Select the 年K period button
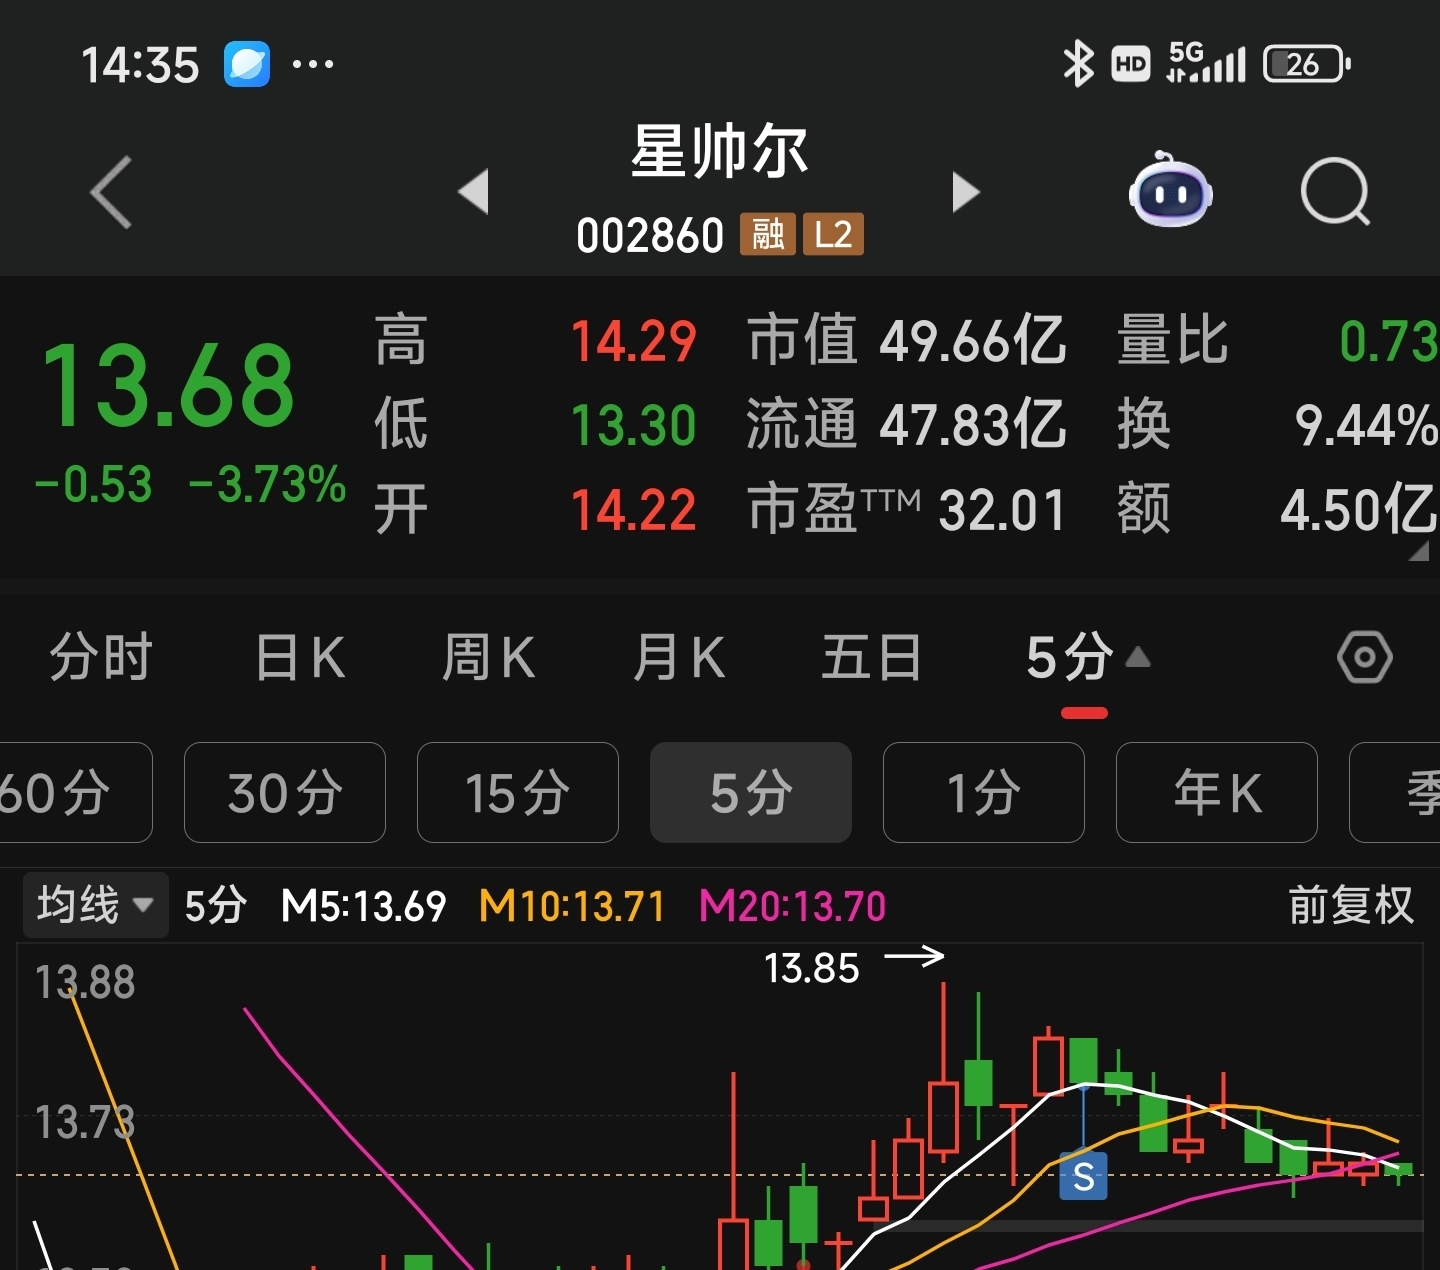Image resolution: width=1440 pixels, height=1270 pixels. pos(1217,793)
